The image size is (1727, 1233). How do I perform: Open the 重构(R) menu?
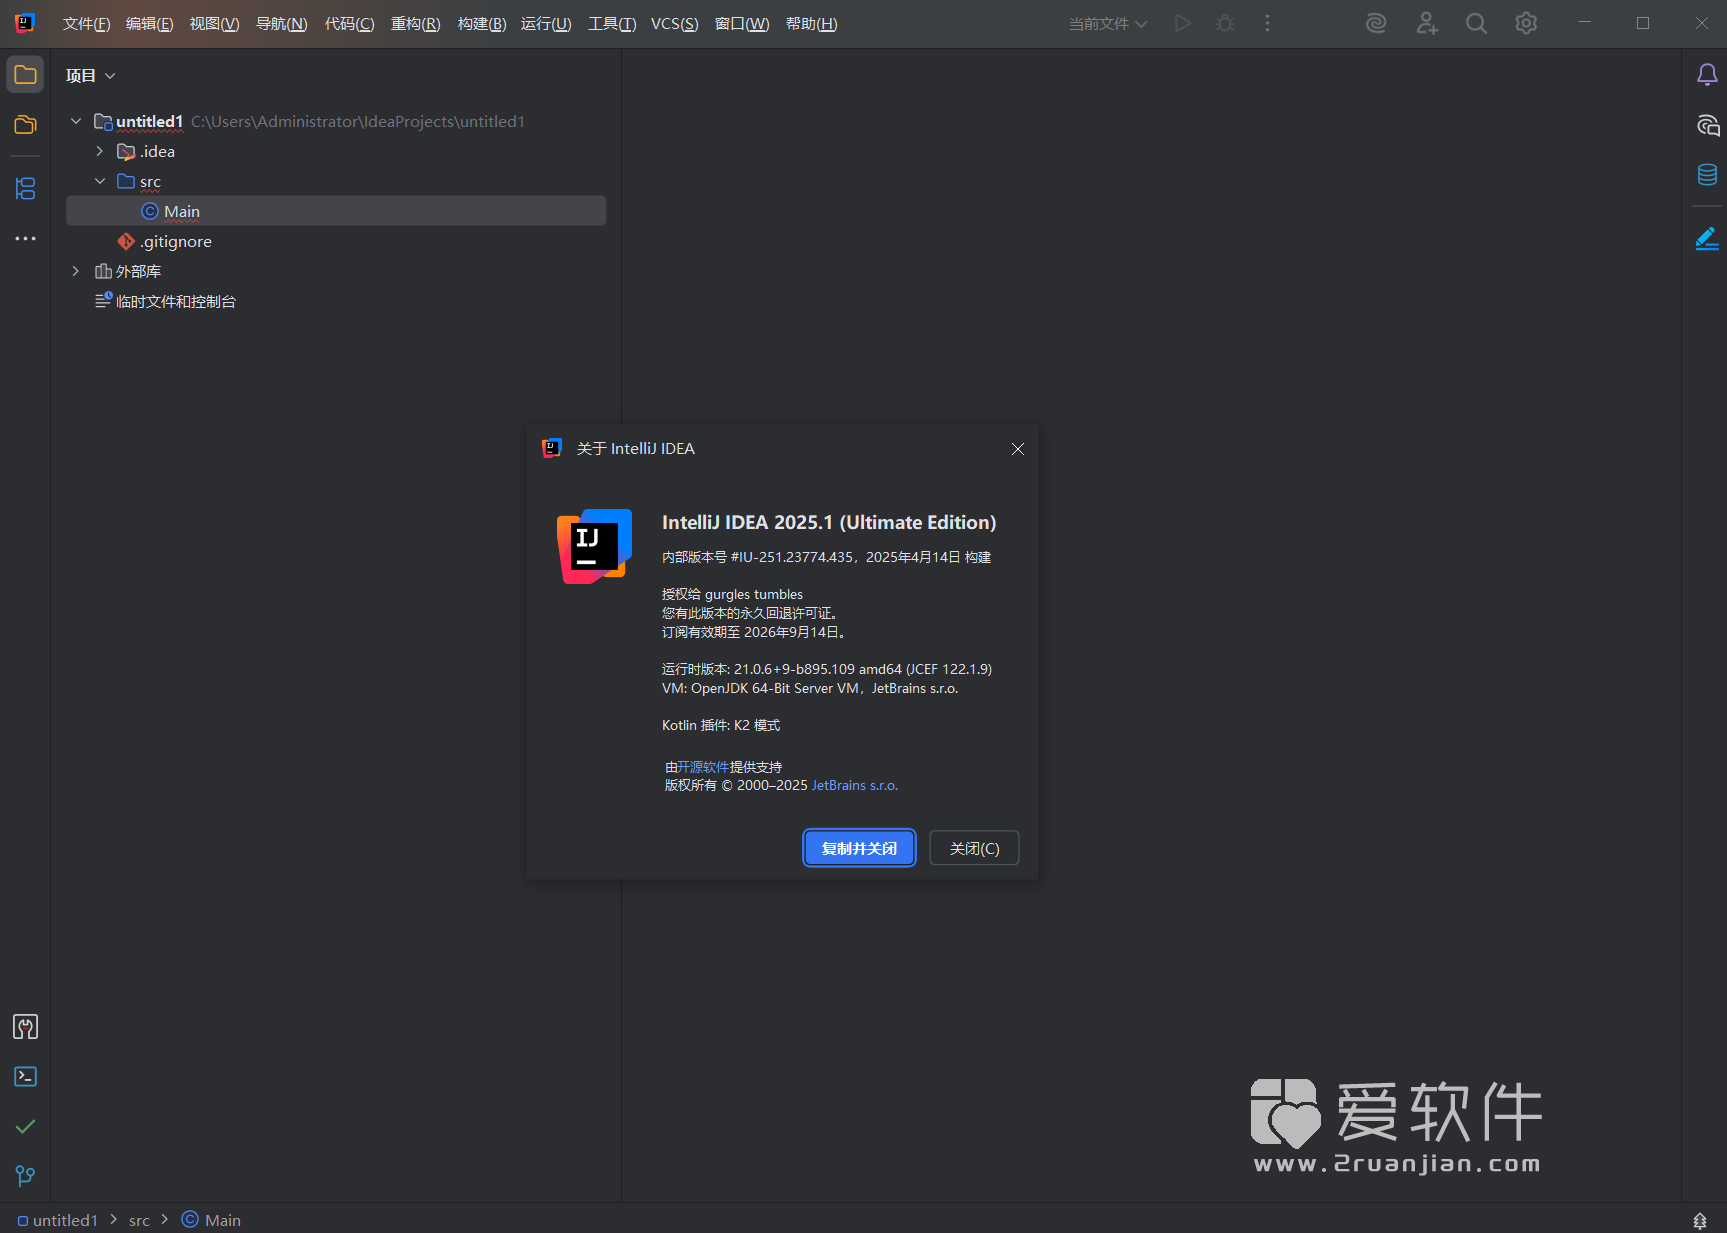415,24
